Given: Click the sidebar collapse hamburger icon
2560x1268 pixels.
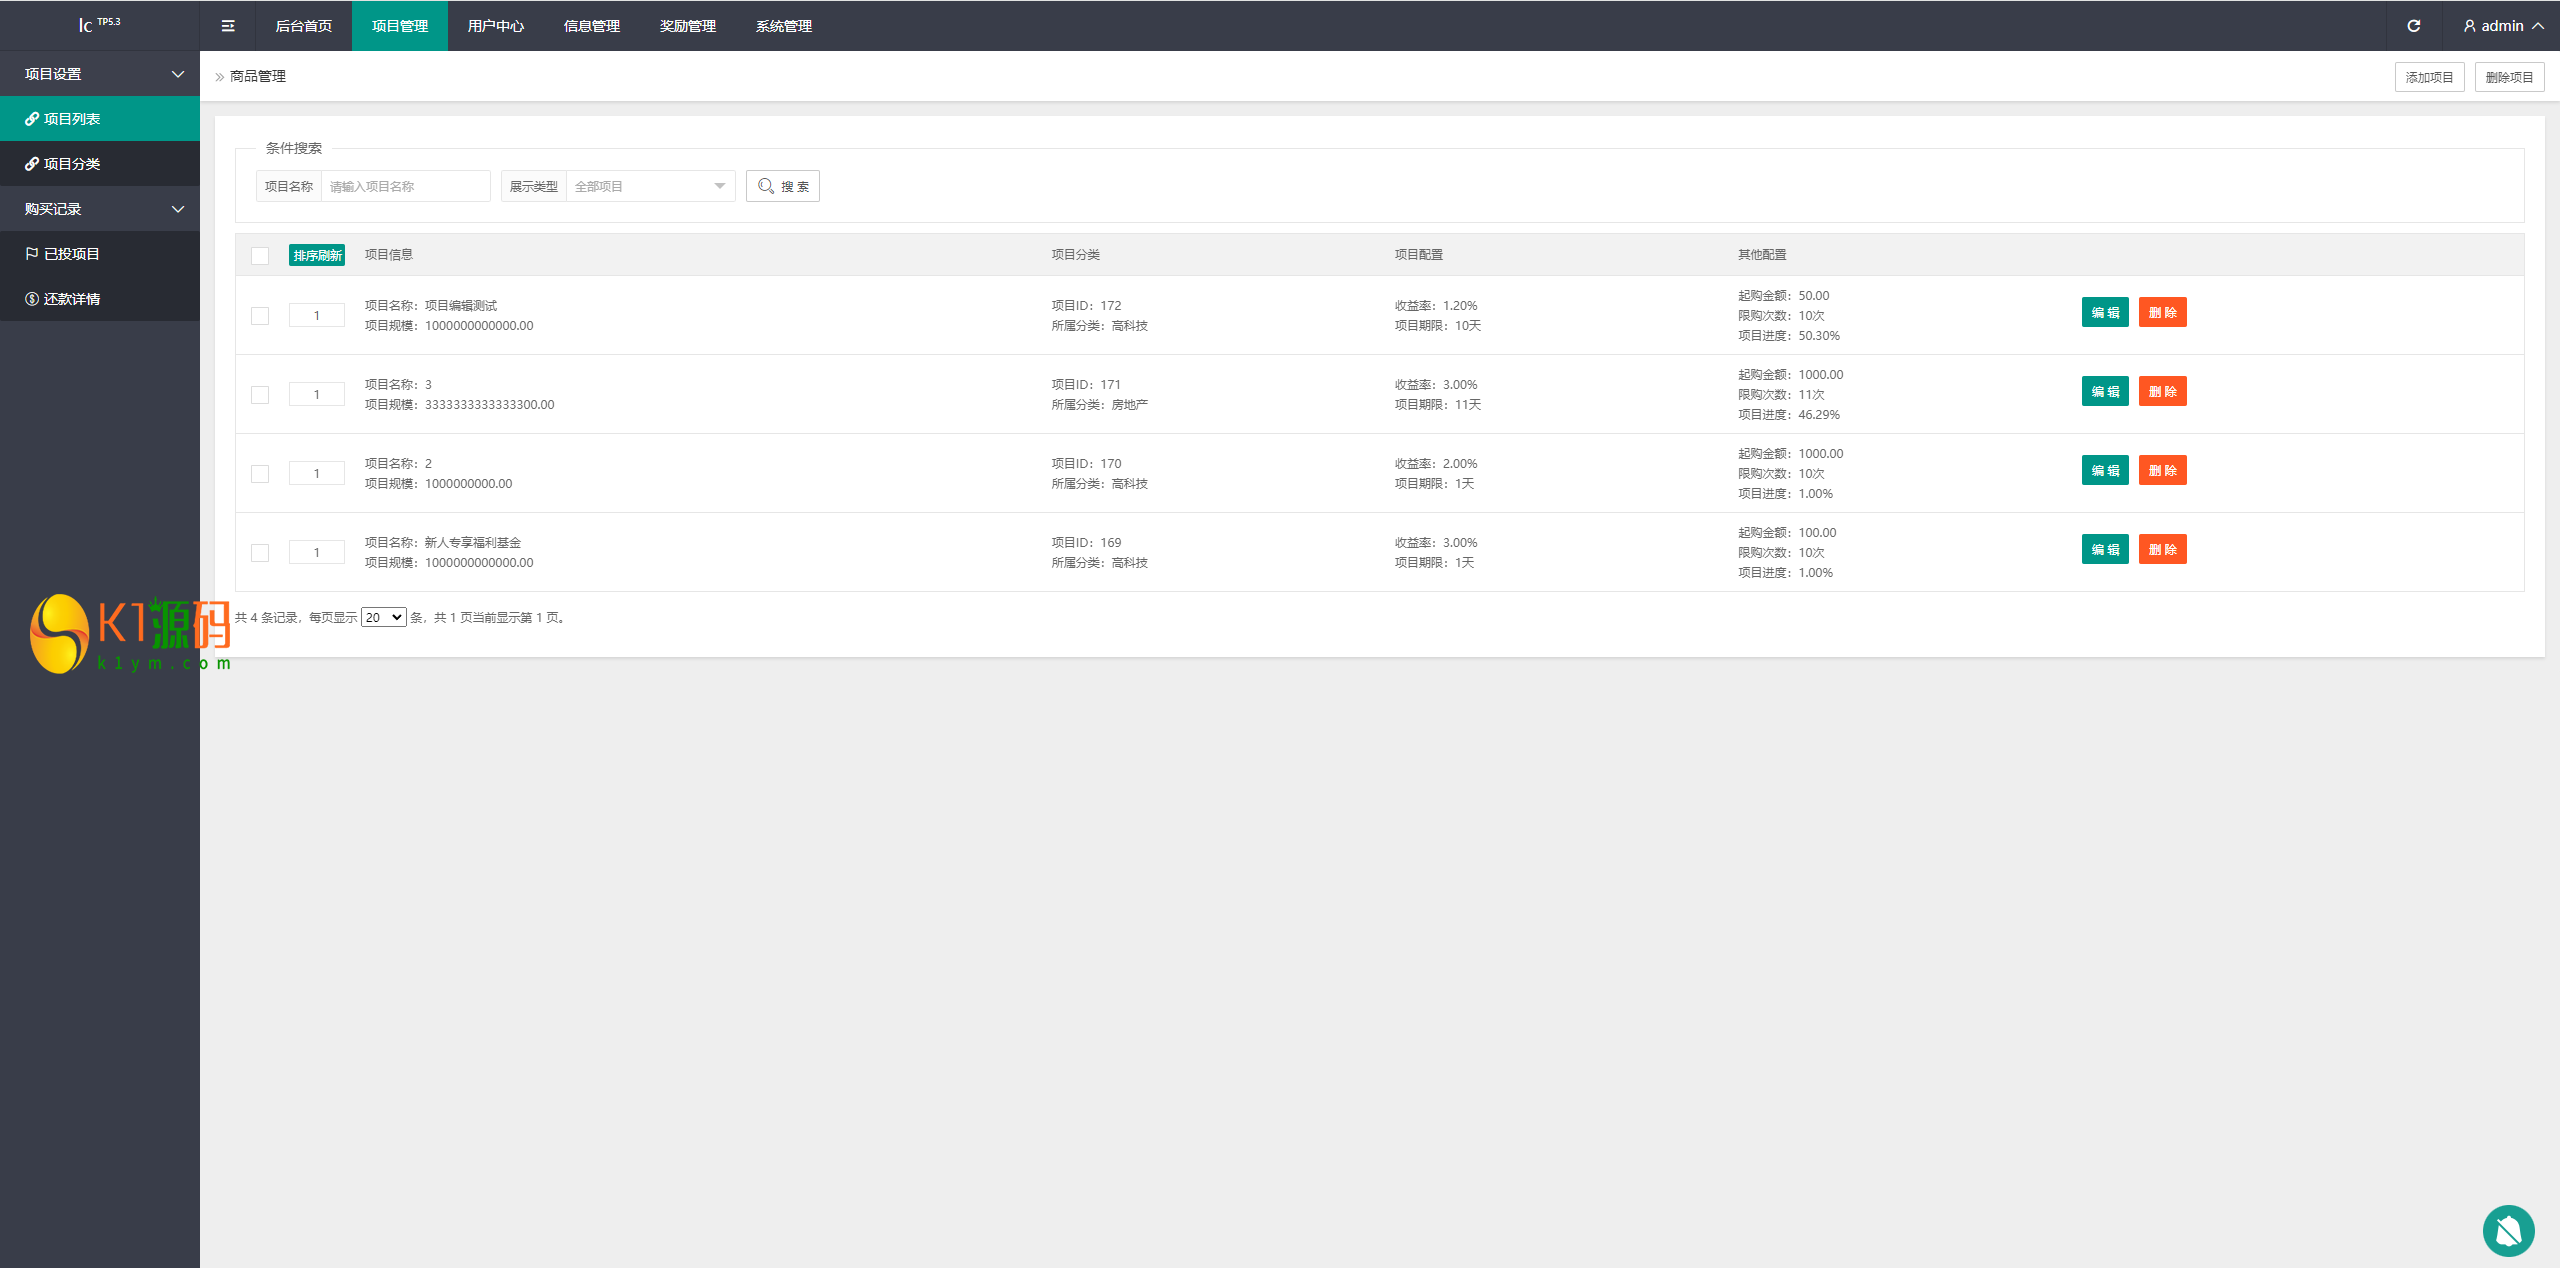Looking at the screenshot, I should [228, 26].
